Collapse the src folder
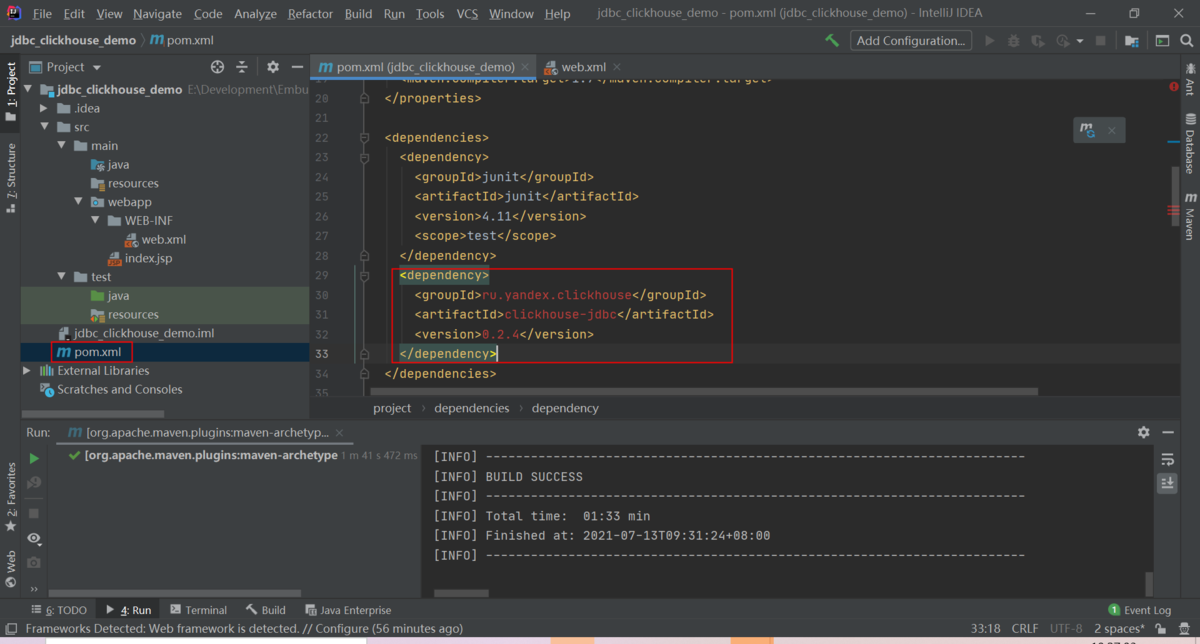Image resolution: width=1200 pixels, height=644 pixels. (44, 127)
